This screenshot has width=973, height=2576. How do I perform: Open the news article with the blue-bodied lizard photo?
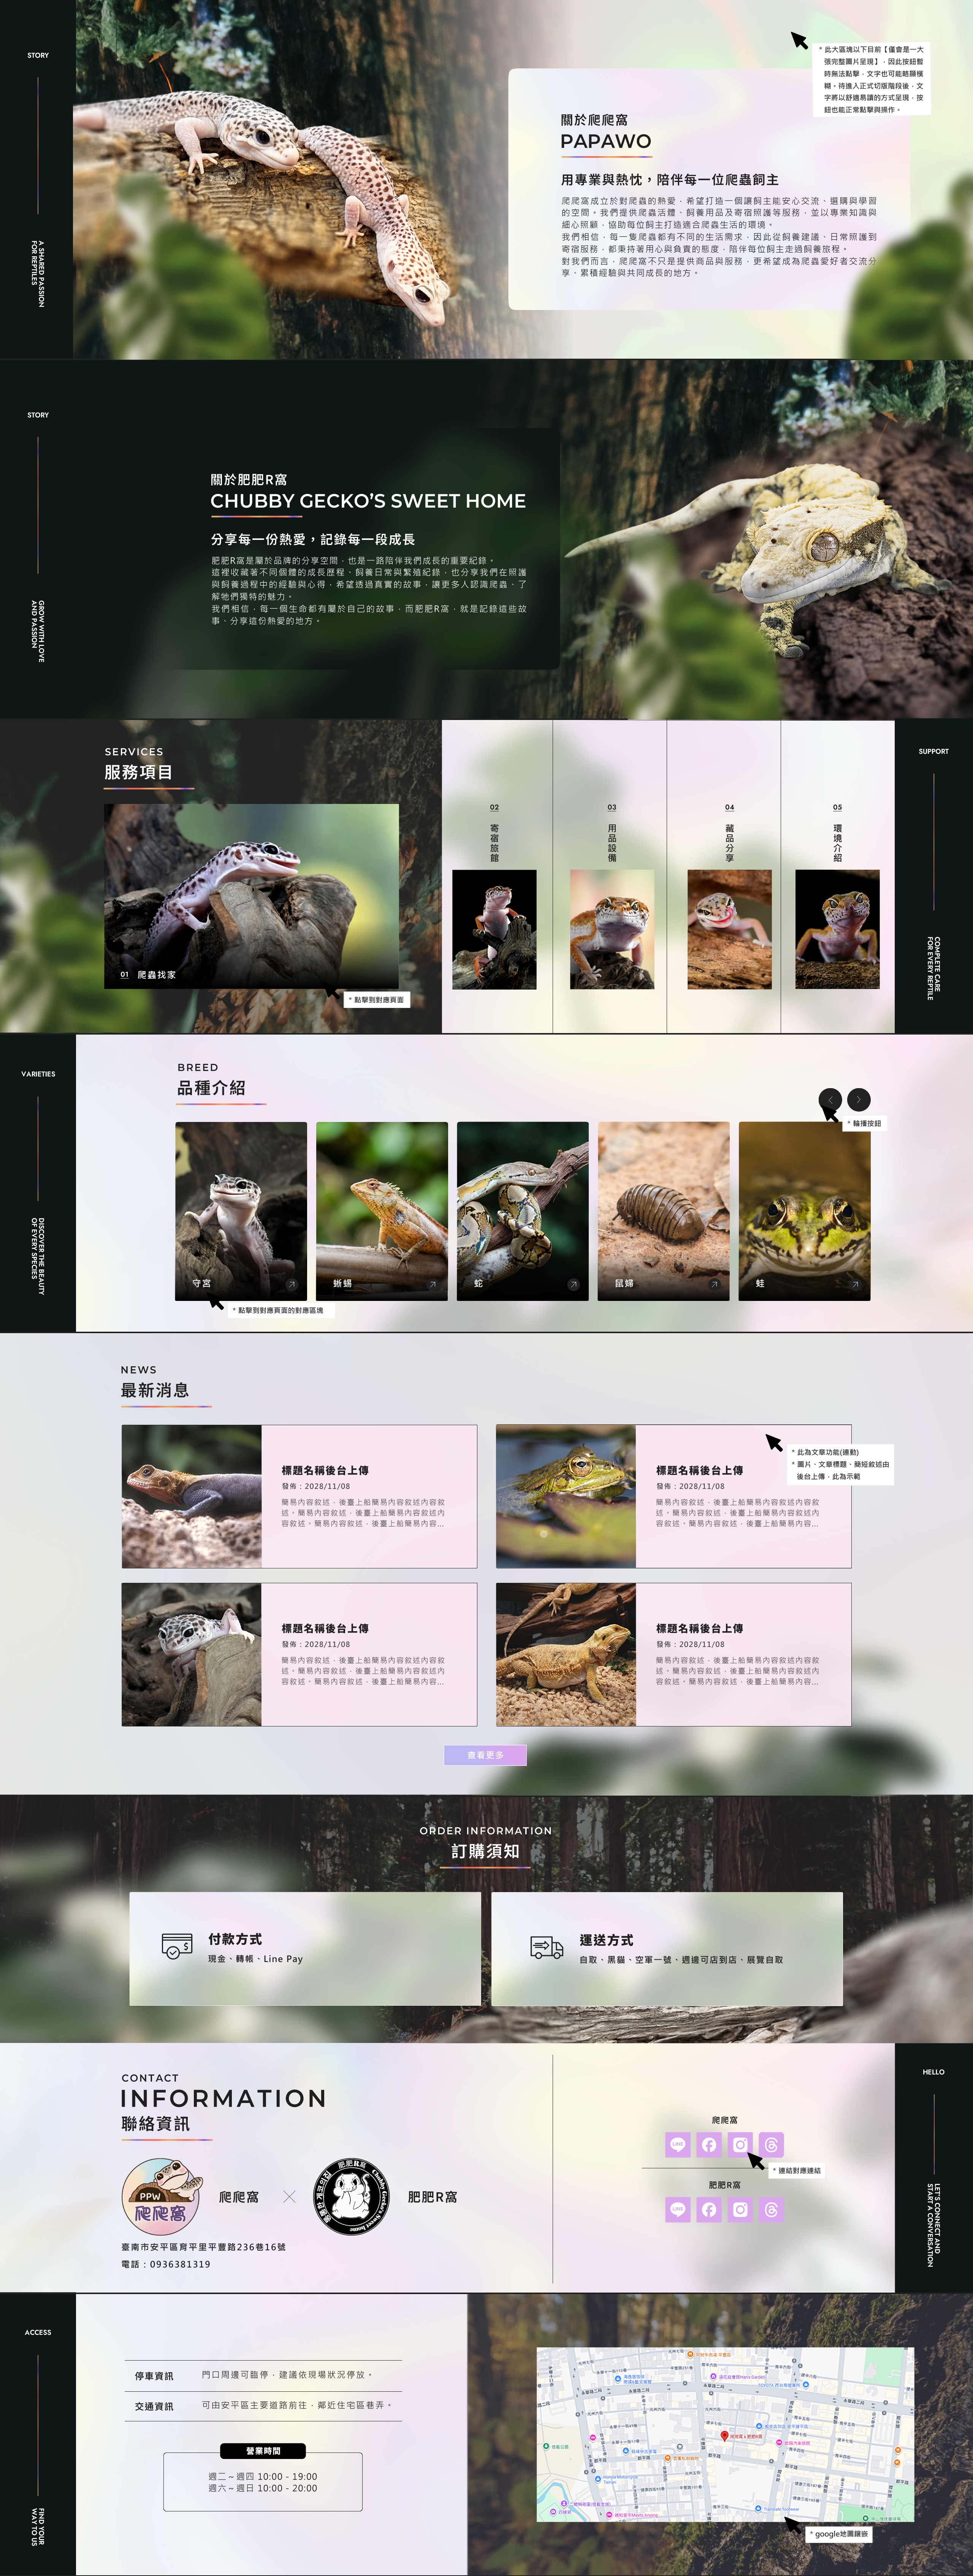(x=299, y=1496)
